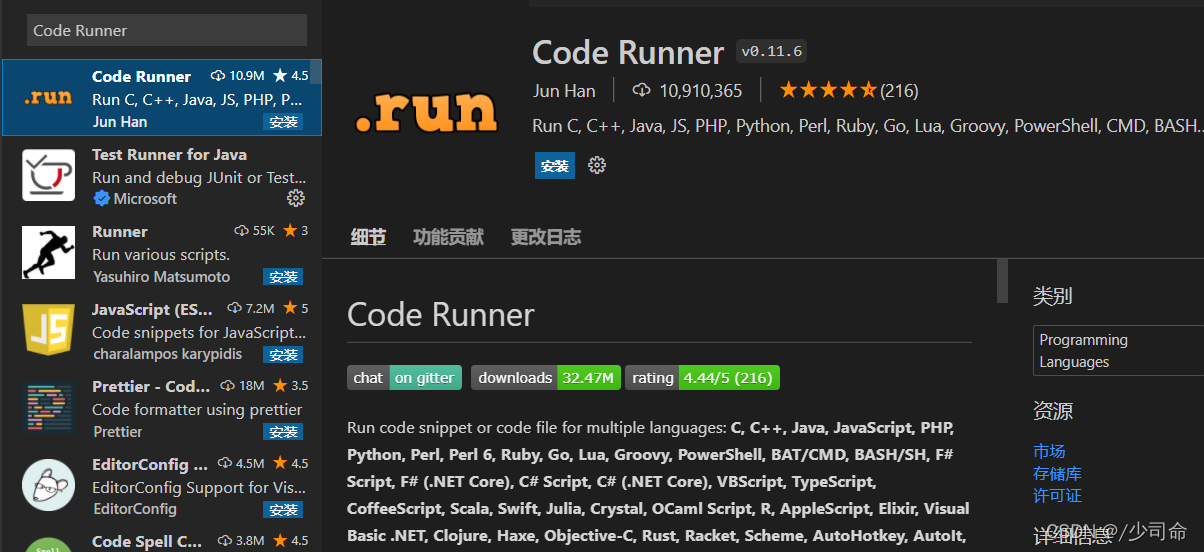Viewport: 1204px width, 552px height.
Task: Click the Runner running man icon
Action: coord(48,252)
